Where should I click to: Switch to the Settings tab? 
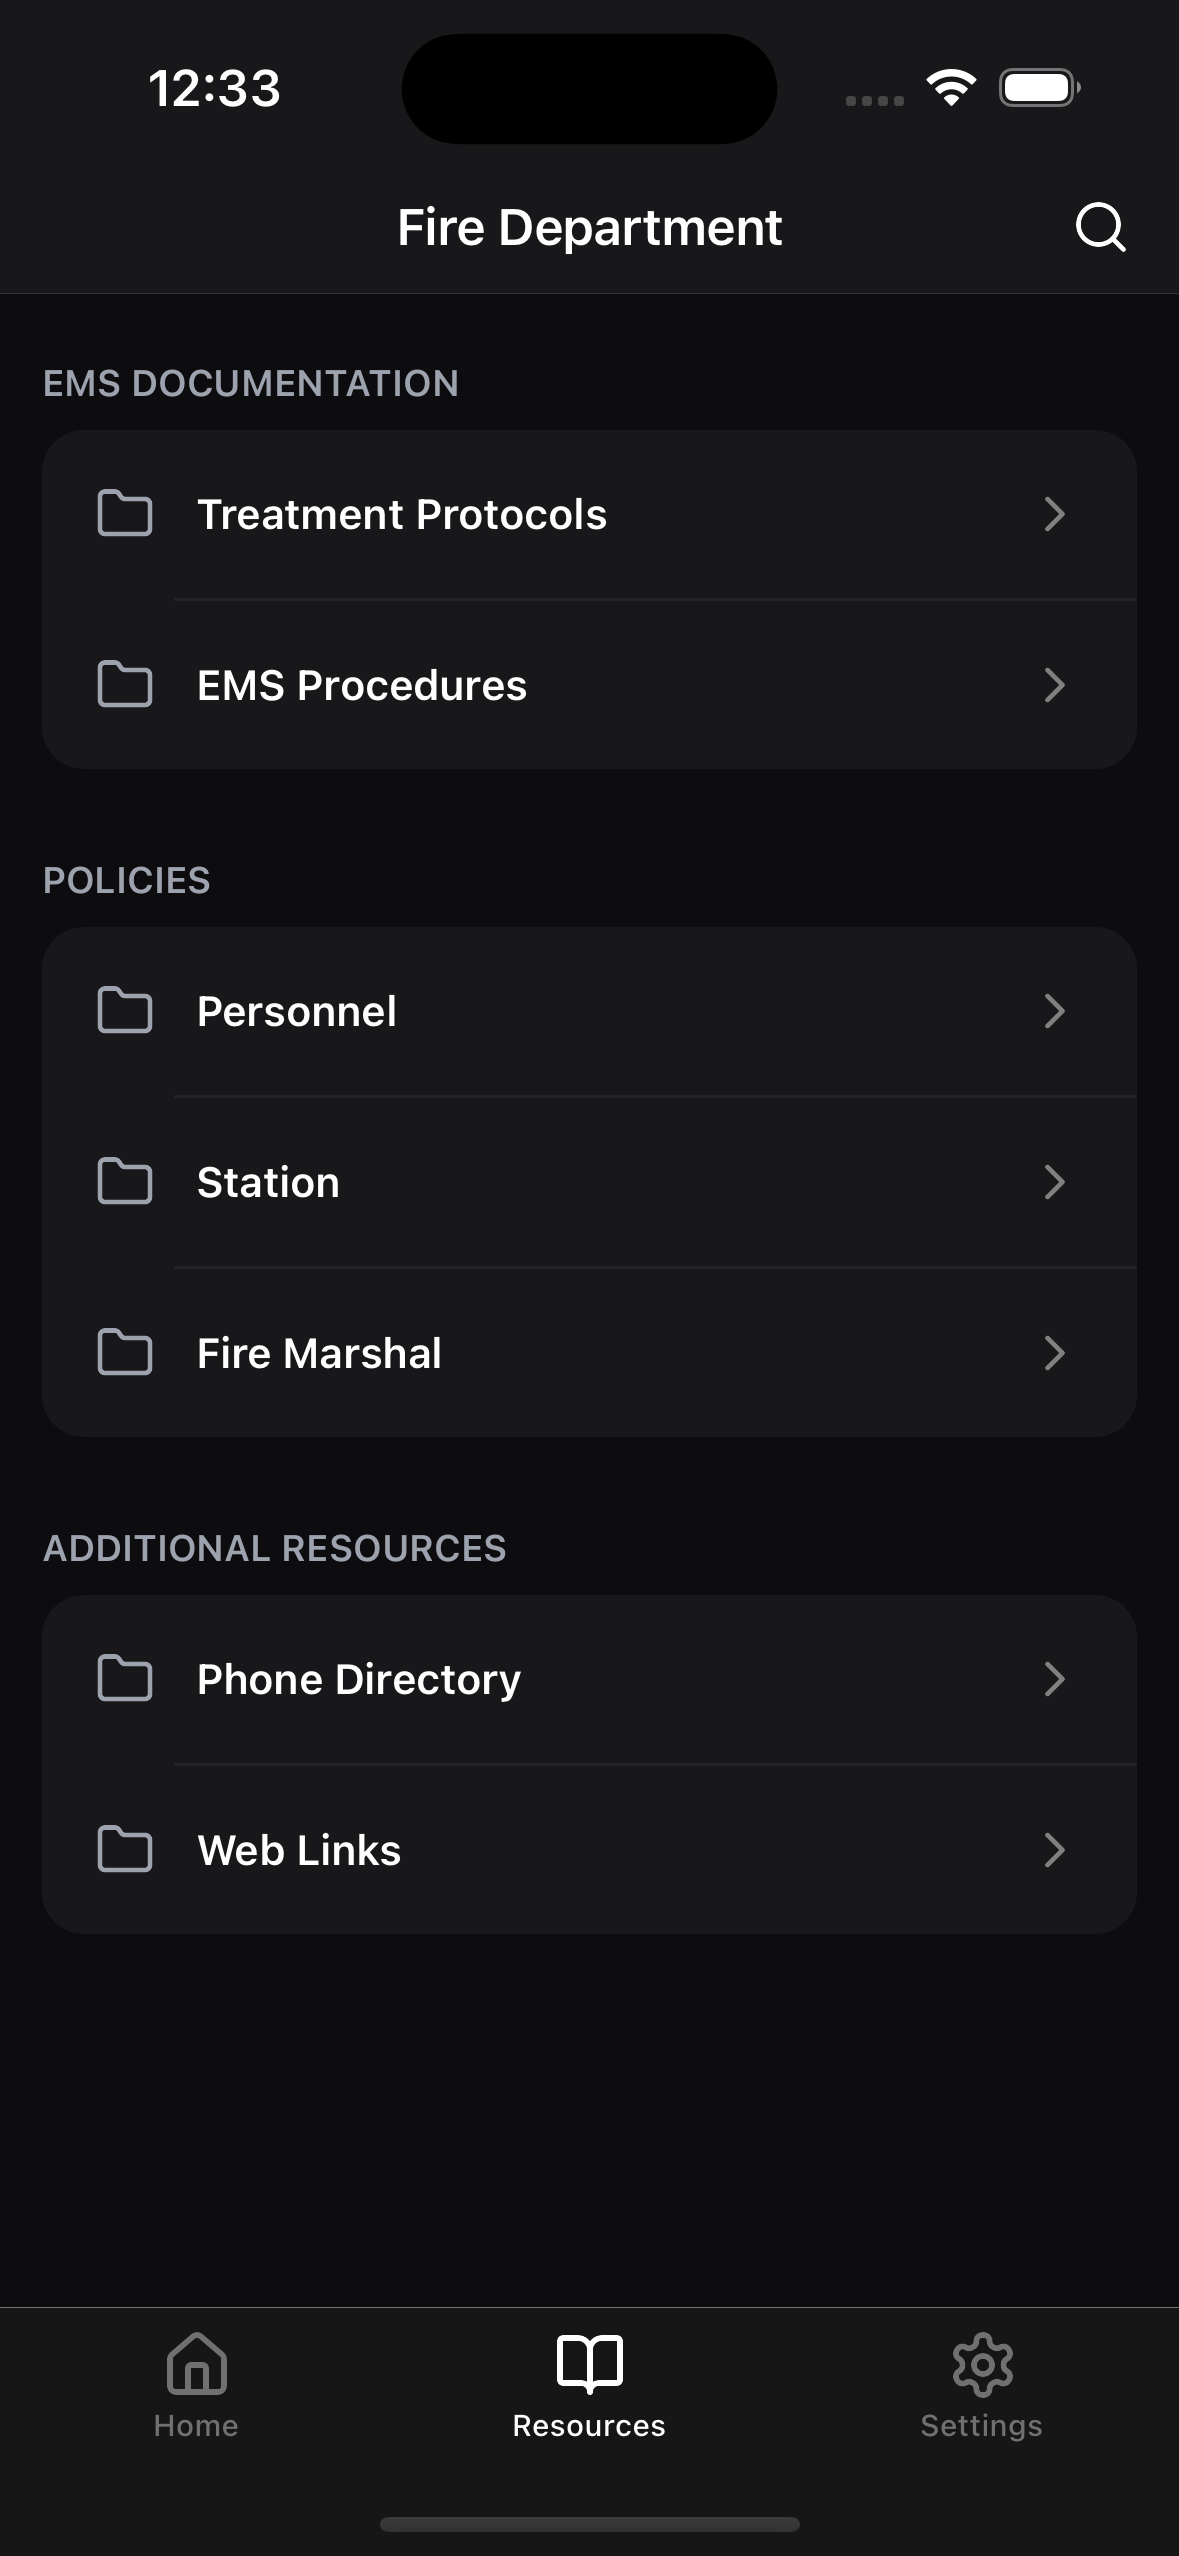tap(982, 2386)
